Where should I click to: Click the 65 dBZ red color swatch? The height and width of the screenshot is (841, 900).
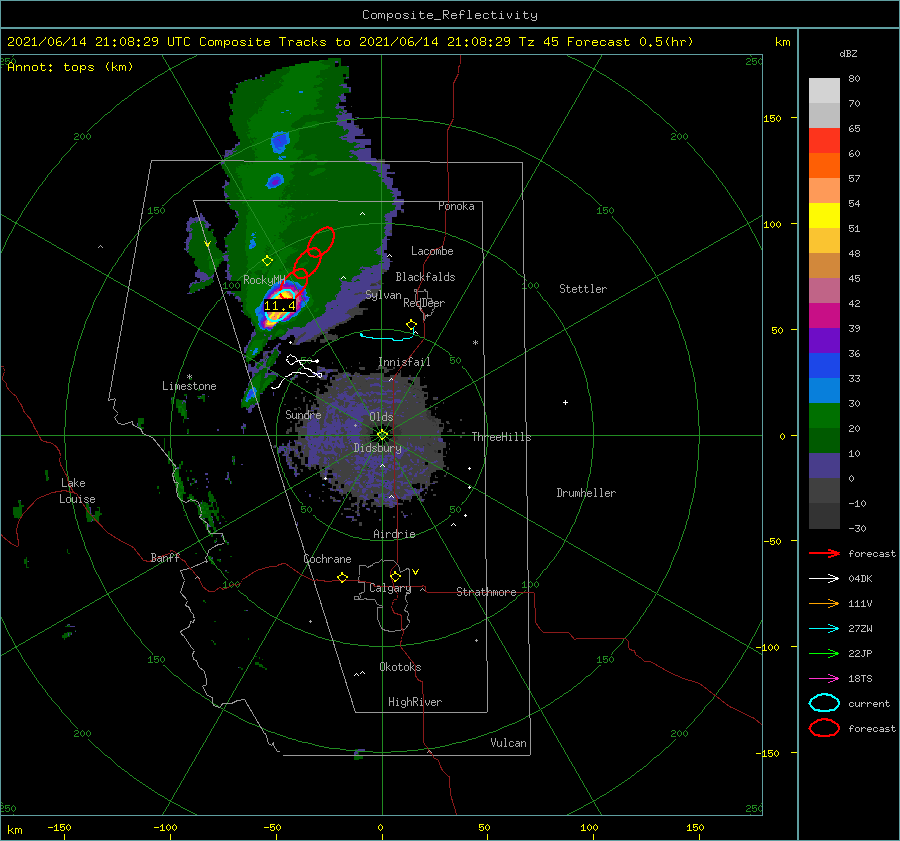point(824,141)
